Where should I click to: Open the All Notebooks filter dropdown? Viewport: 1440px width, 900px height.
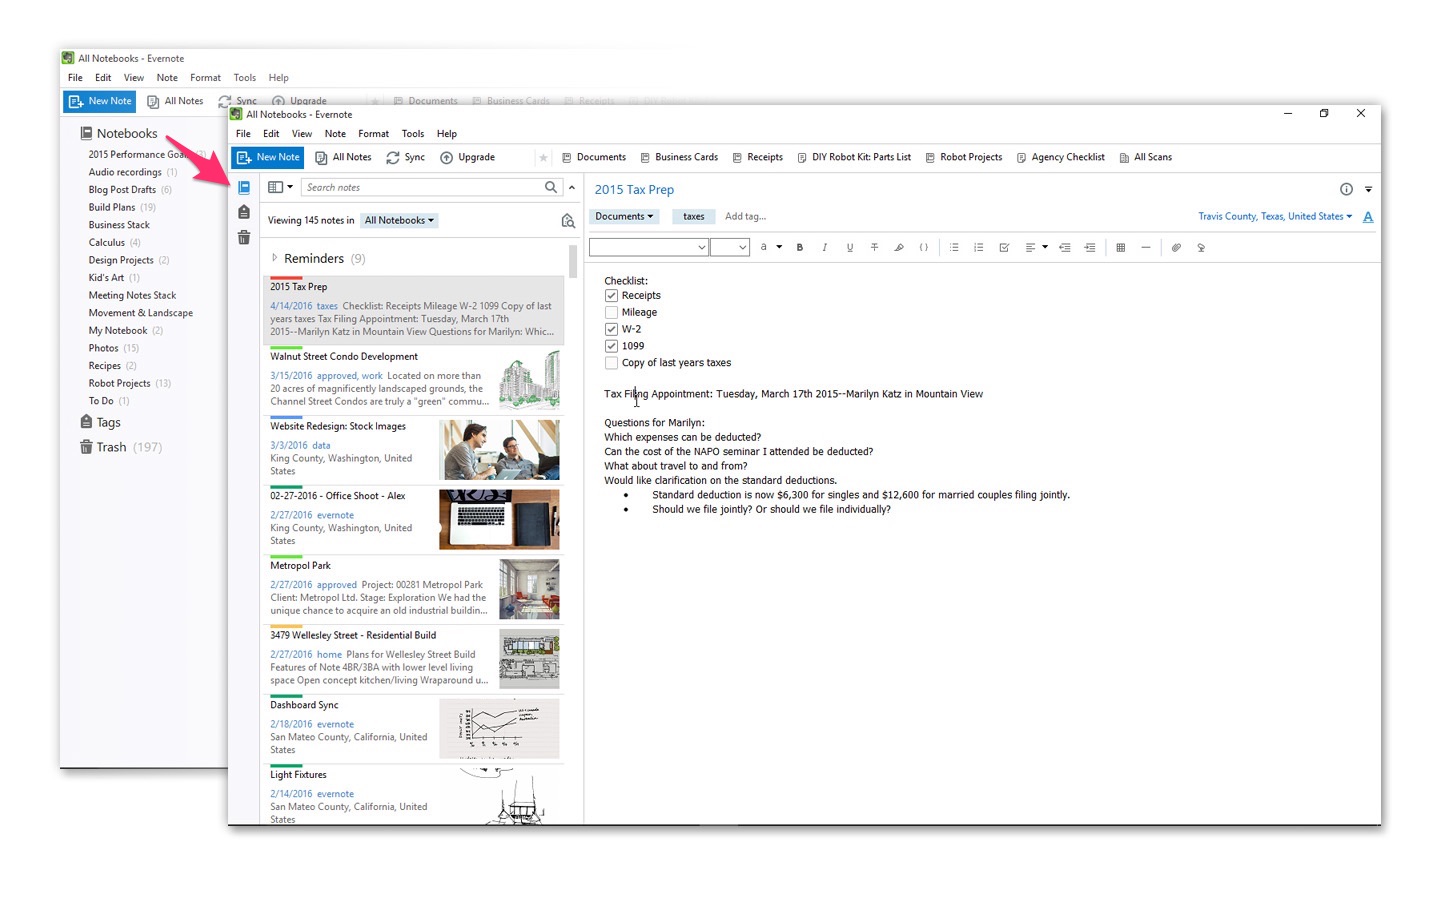pyautogui.click(x=399, y=221)
